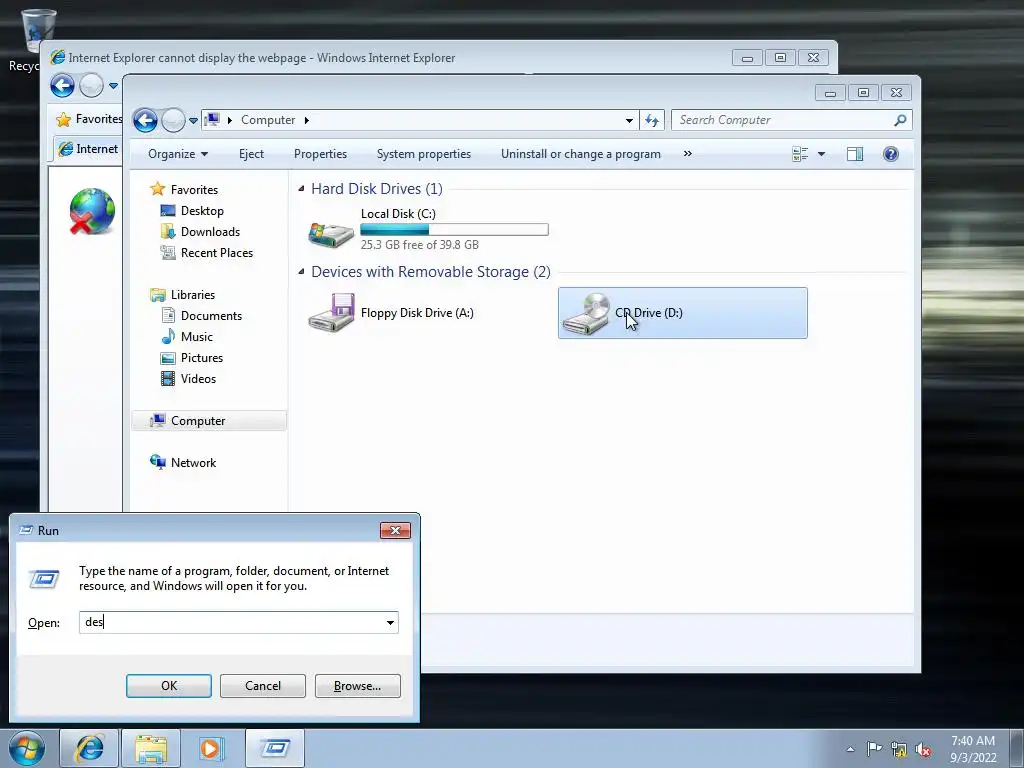This screenshot has width=1024, height=768.
Task: Open Favorites in Internet Explorer
Action: [89, 119]
